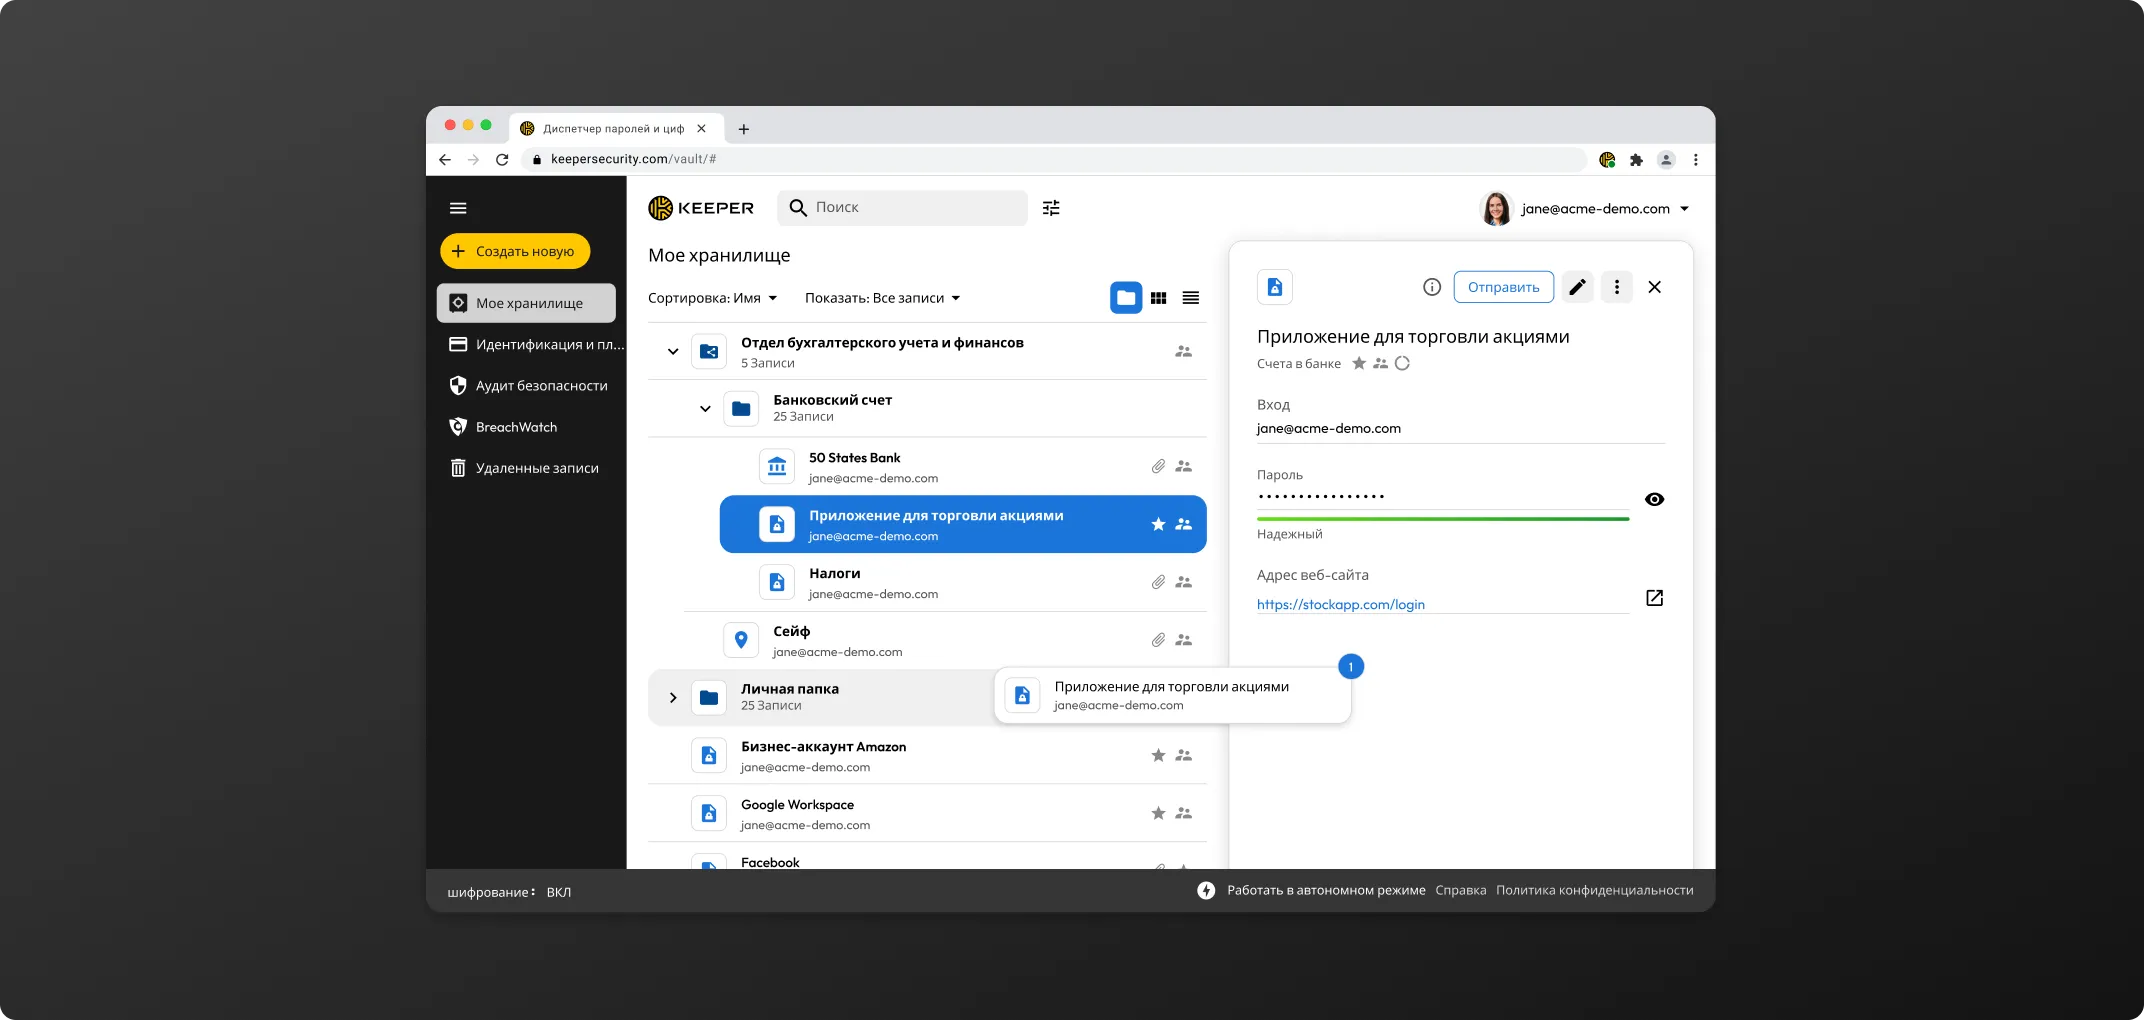Collapse Отдел бухгалтерского учета и финансов folder
Image resolution: width=2144 pixels, height=1020 pixels.
tap(673, 351)
